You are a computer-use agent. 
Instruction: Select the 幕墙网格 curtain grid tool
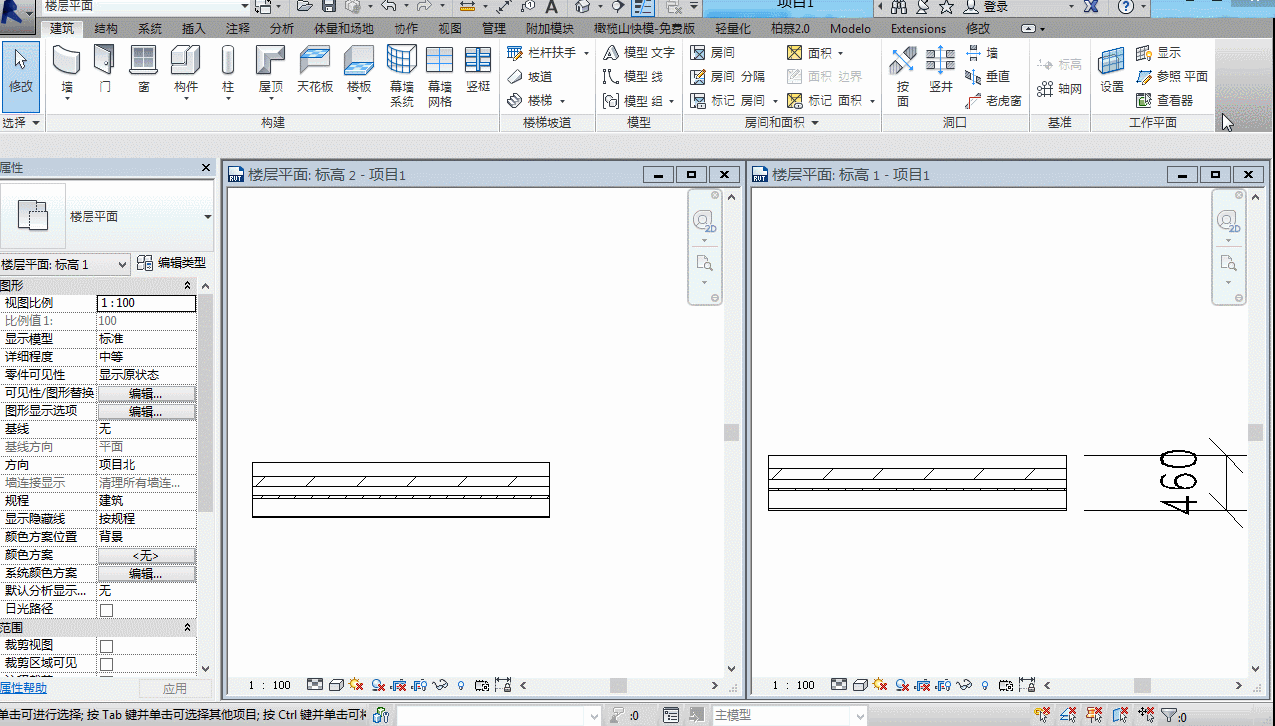coord(440,78)
